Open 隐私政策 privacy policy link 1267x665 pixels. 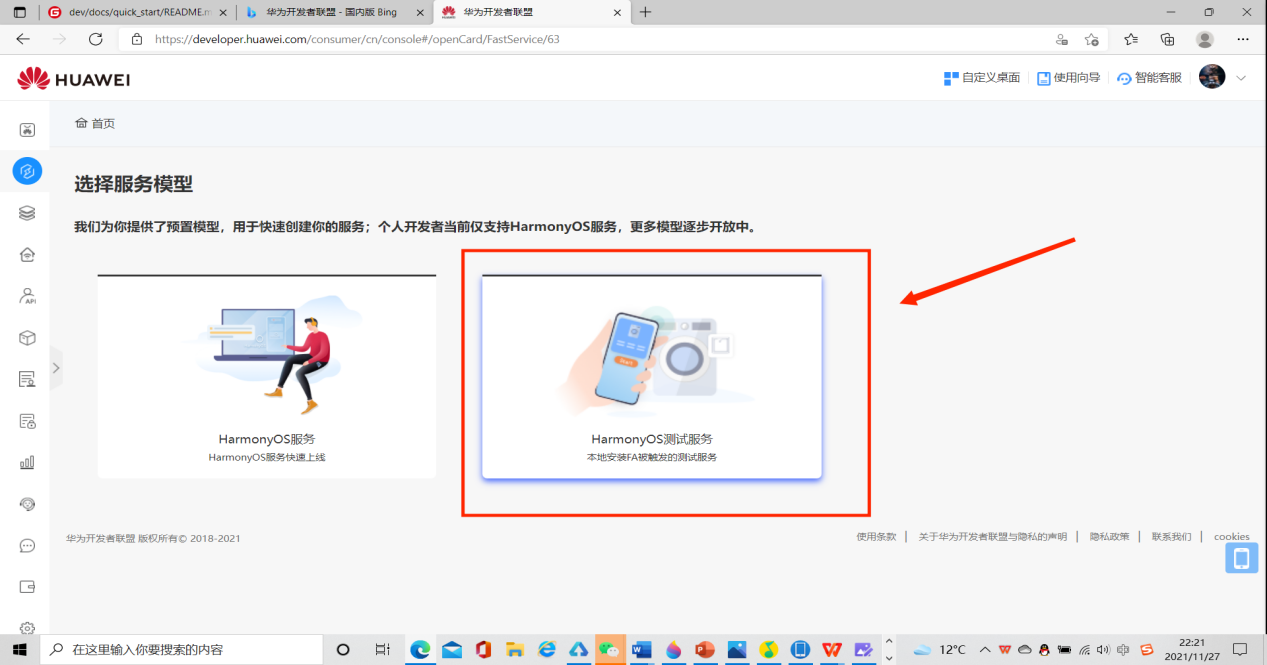(x=1110, y=537)
